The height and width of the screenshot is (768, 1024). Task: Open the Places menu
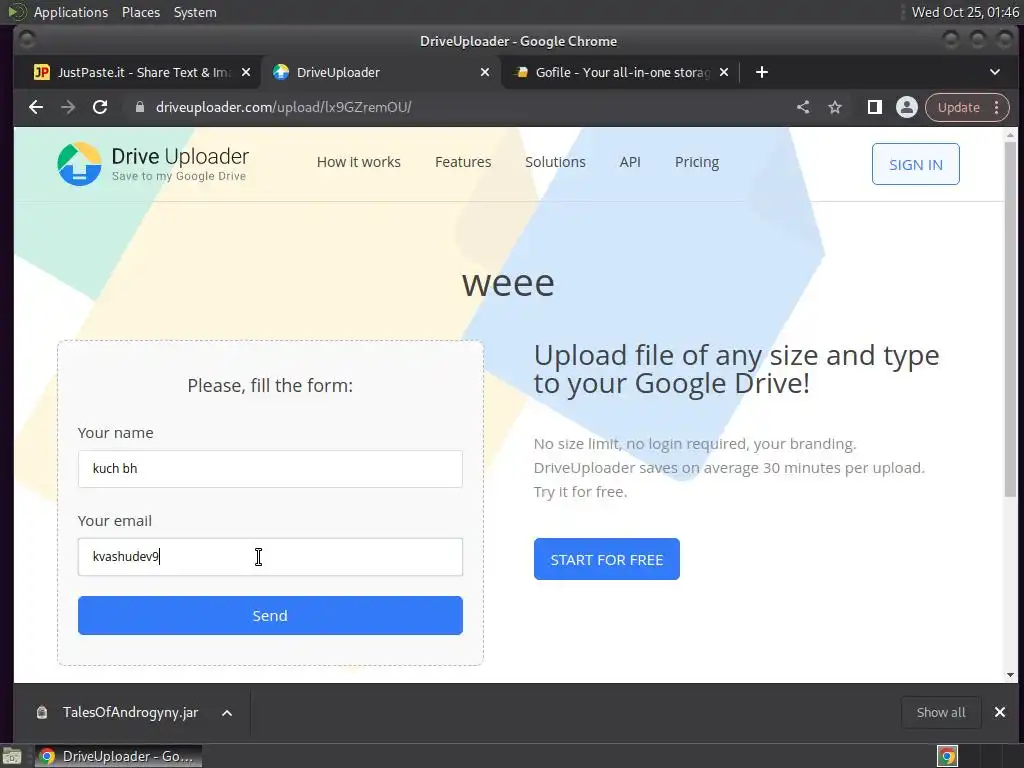coord(140,12)
